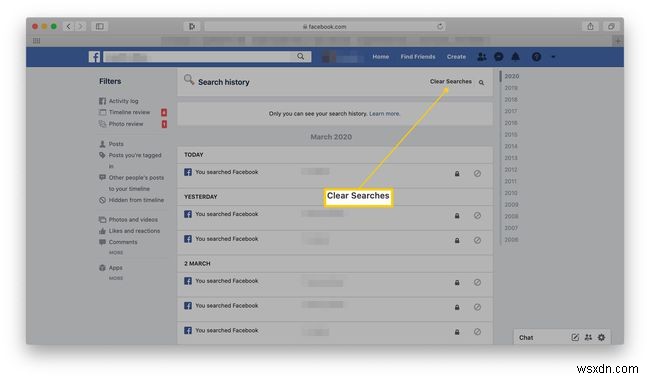650x379 pixels.
Task: Expand MORE under Apps
Action: click(116, 278)
